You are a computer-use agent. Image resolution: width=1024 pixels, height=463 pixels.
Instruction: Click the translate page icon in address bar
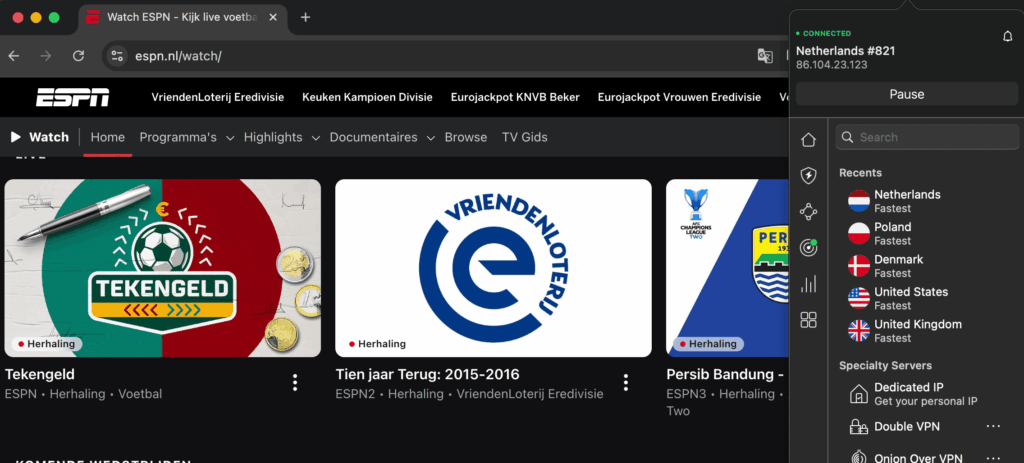[765, 56]
